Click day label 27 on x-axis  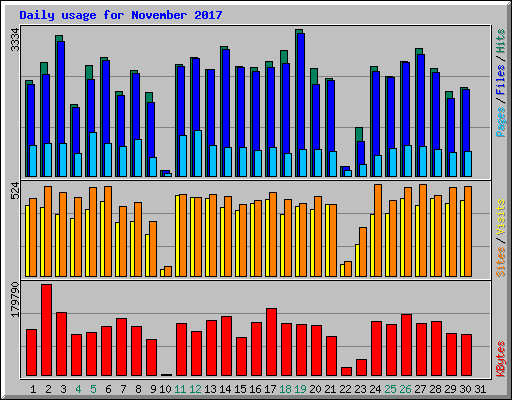tap(420, 389)
